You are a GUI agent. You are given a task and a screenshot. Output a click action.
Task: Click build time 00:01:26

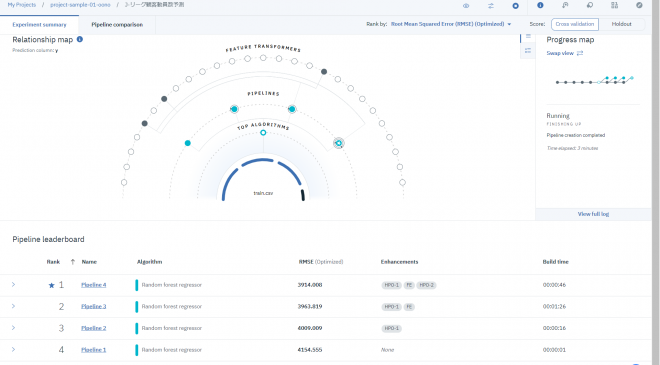(554, 306)
